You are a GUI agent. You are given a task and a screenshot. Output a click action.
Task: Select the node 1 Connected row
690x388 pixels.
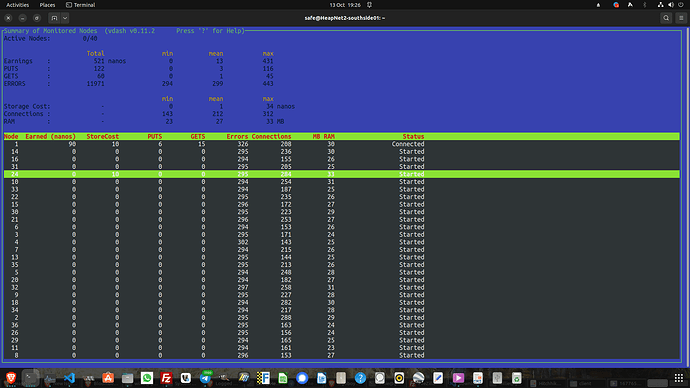coord(341,144)
